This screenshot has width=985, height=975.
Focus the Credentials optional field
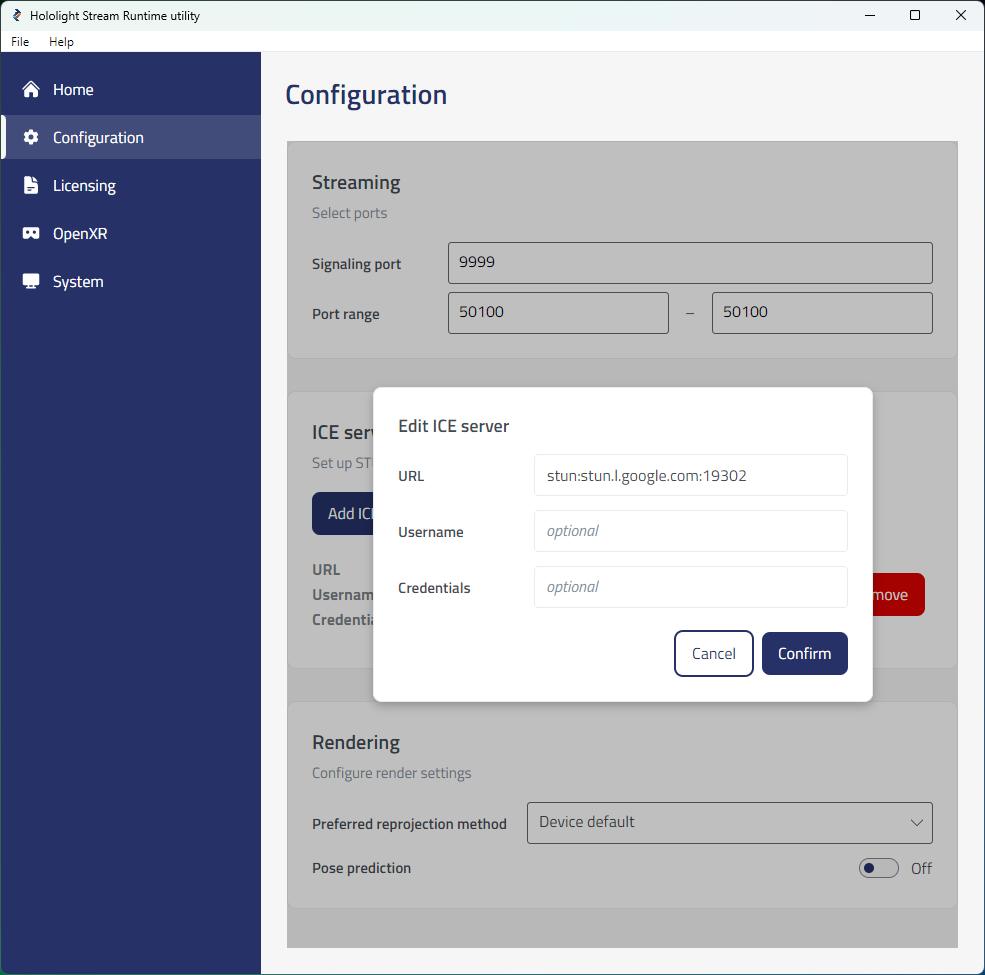690,587
